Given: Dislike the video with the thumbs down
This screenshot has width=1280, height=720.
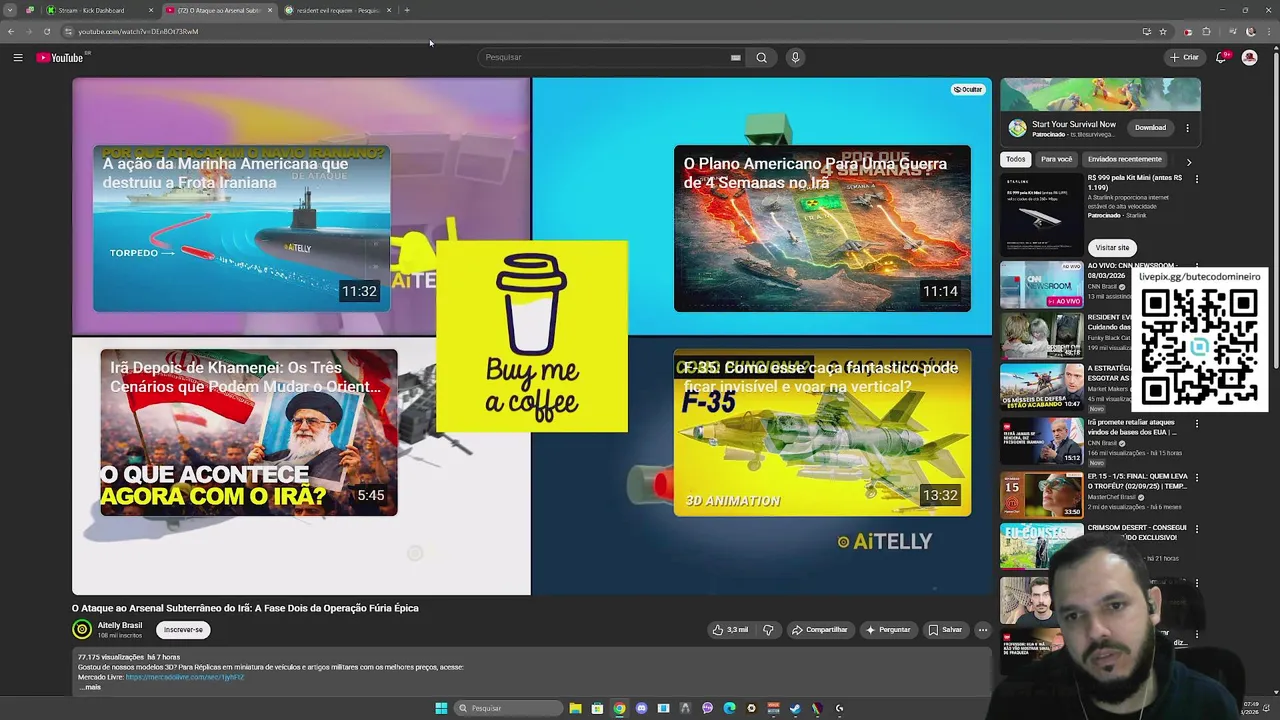Looking at the screenshot, I should tap(768, 630).
